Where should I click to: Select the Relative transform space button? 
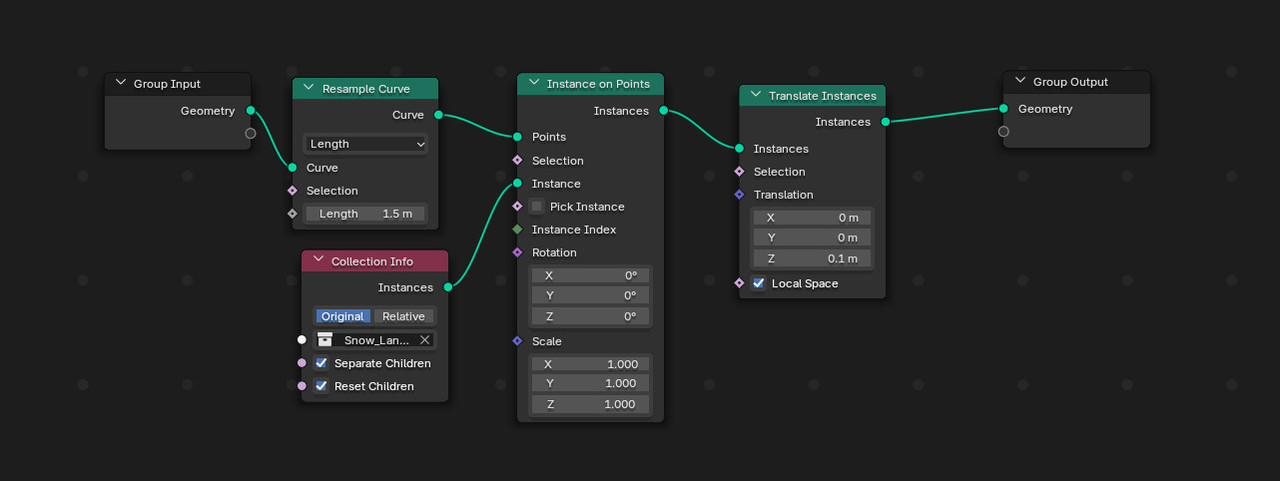coord(403,316)
